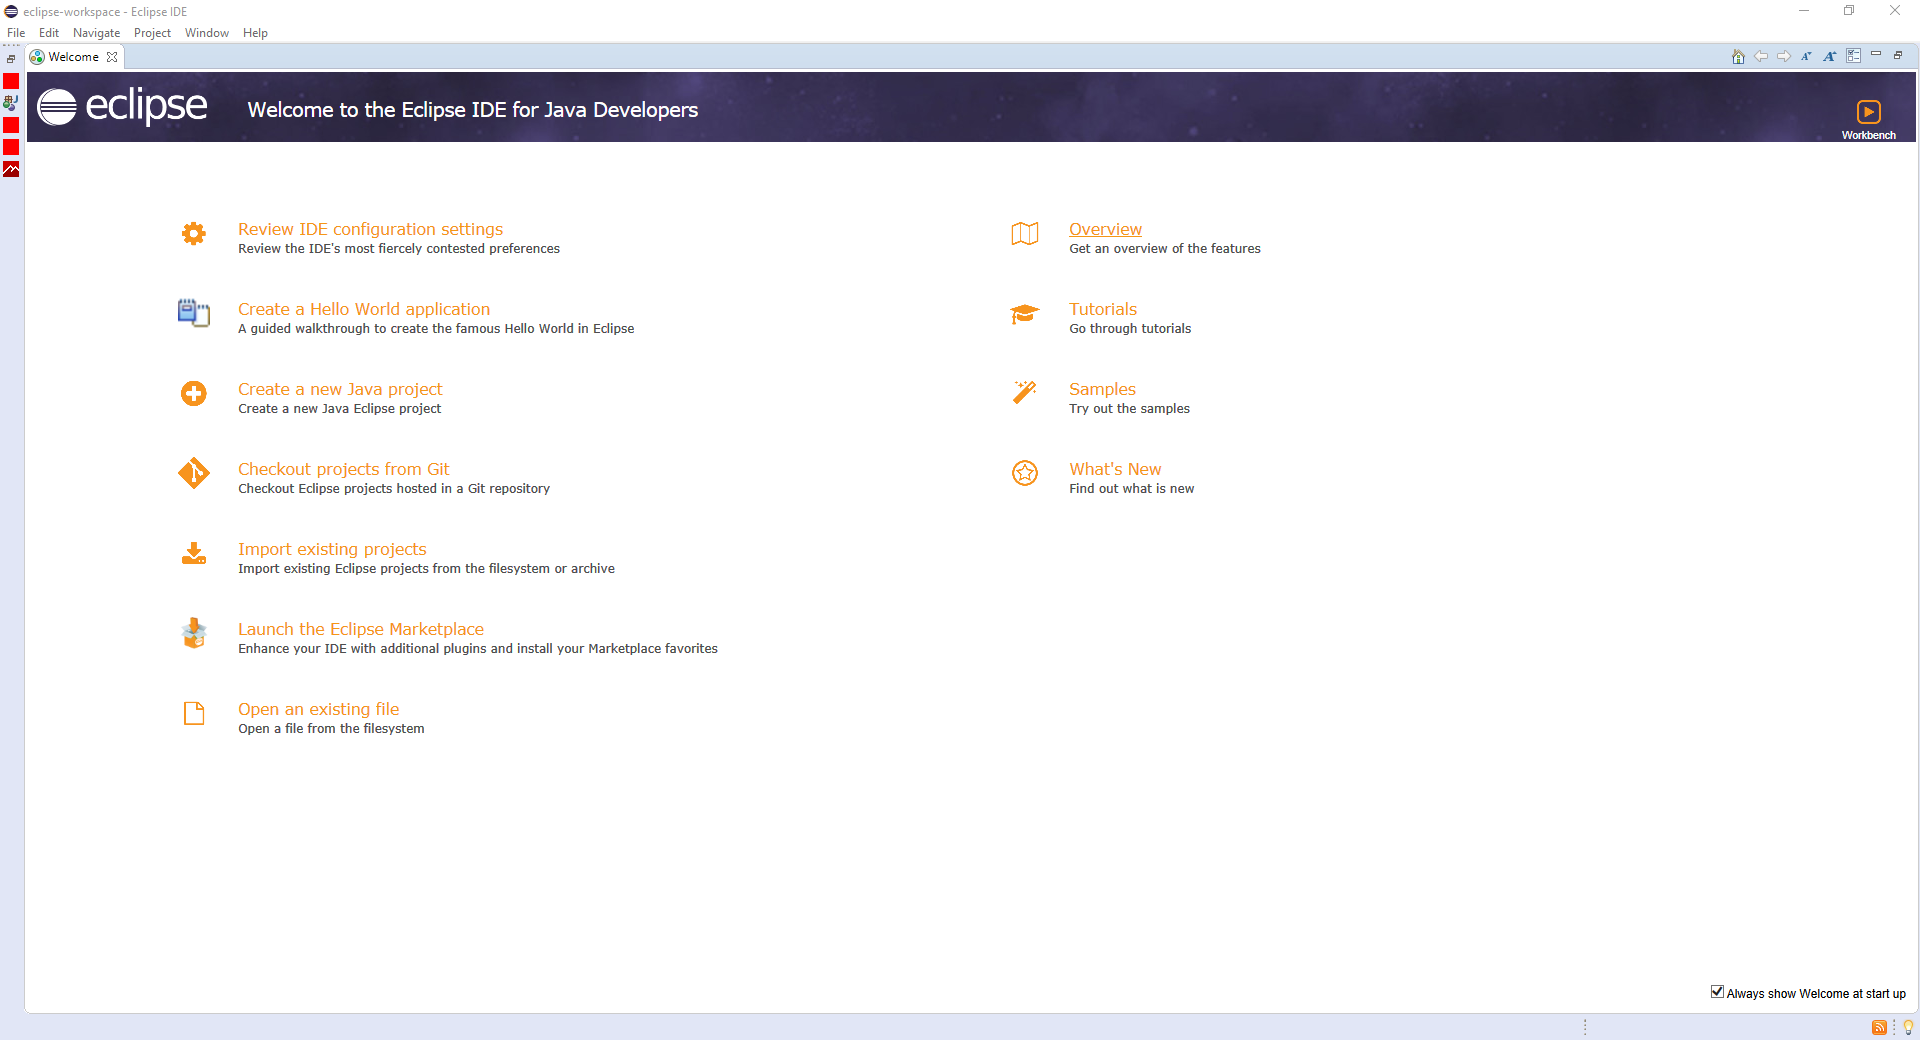Uncheck Always show Welcome at start up
This screenshot has height=1040, width=1920.
[x=1717, y=992]
